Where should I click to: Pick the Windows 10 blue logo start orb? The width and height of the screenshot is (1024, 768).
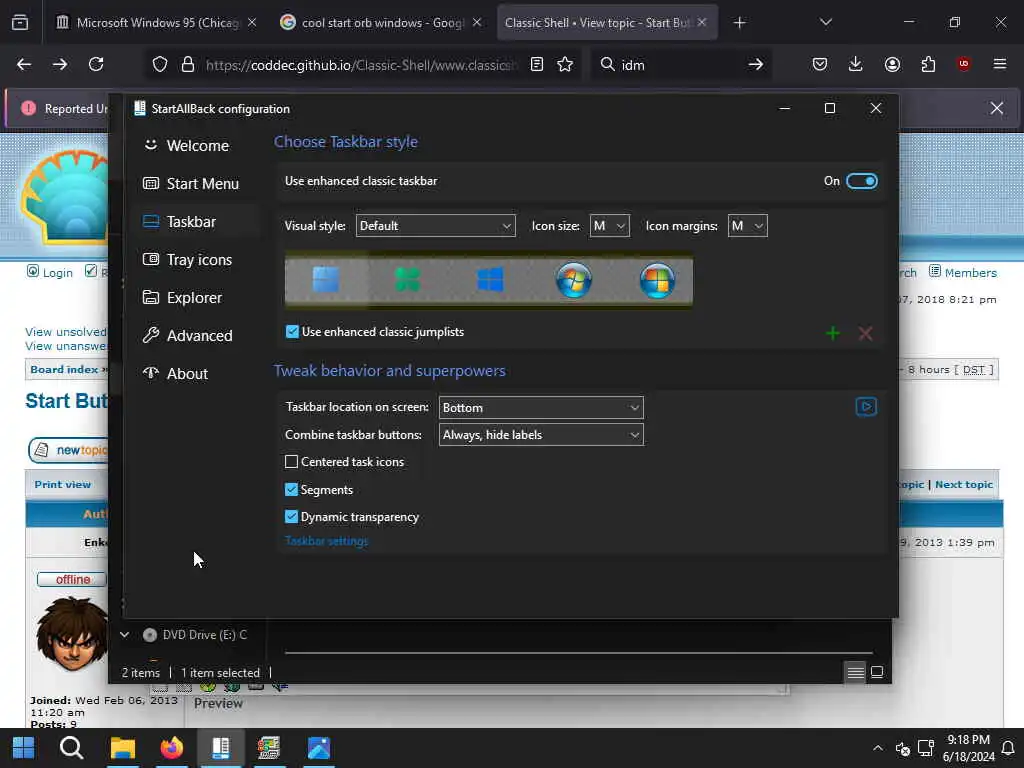(490, 280)
